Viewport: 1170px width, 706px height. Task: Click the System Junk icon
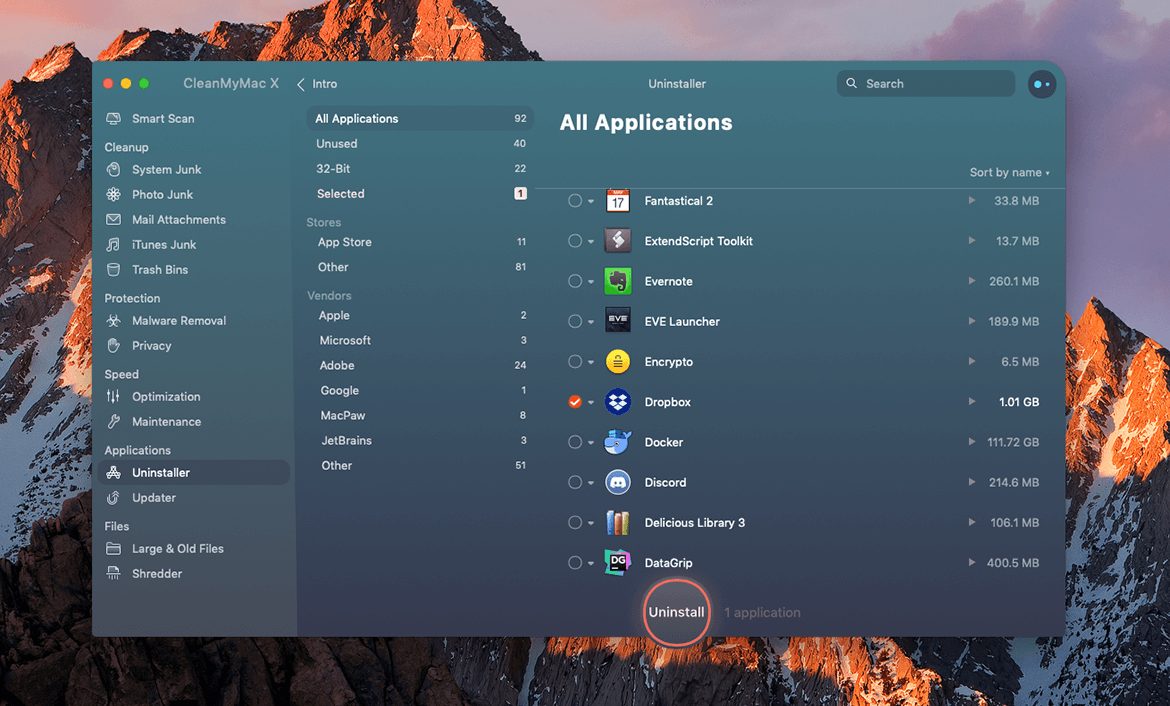[113, 169]
